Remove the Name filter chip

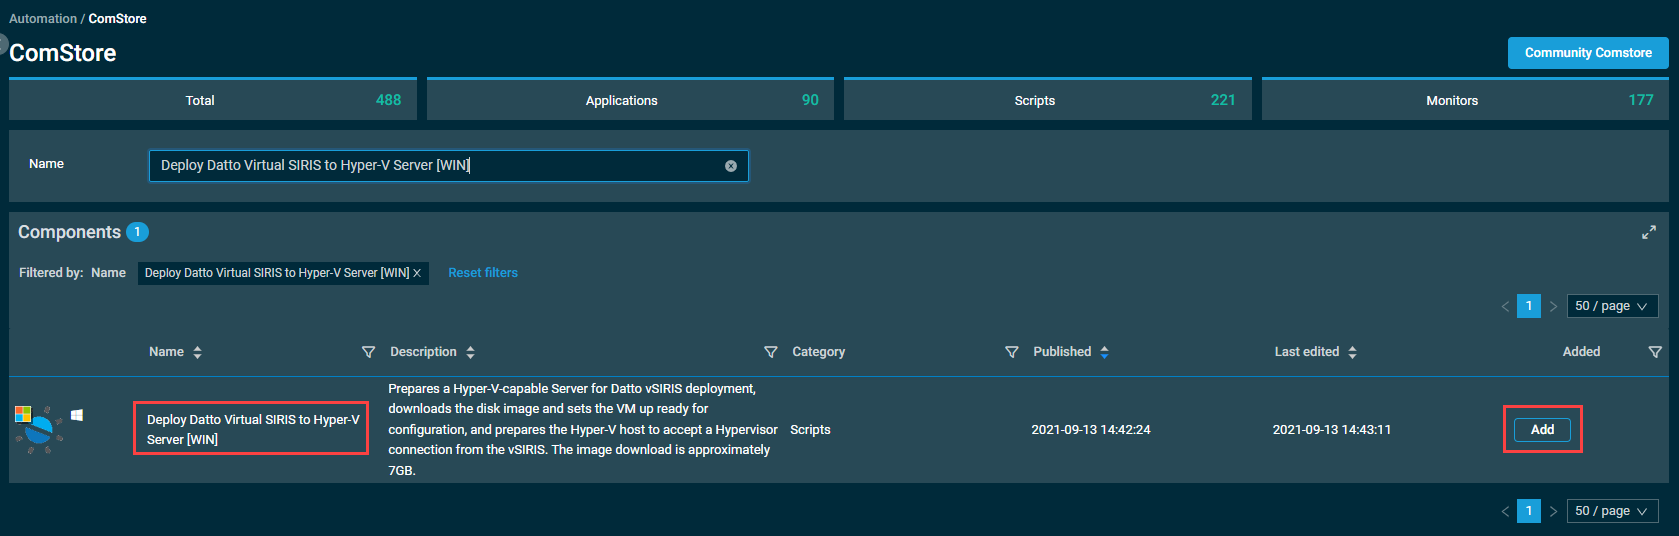(417, 273)
